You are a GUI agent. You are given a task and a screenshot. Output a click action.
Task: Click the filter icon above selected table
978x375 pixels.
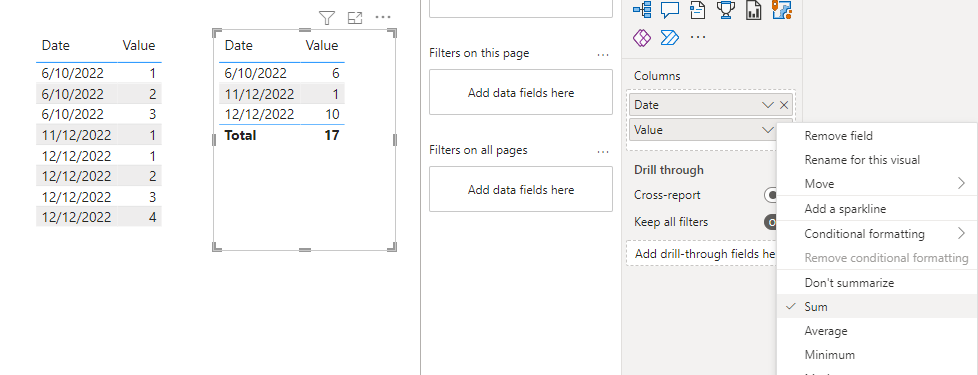coord(327,18)
